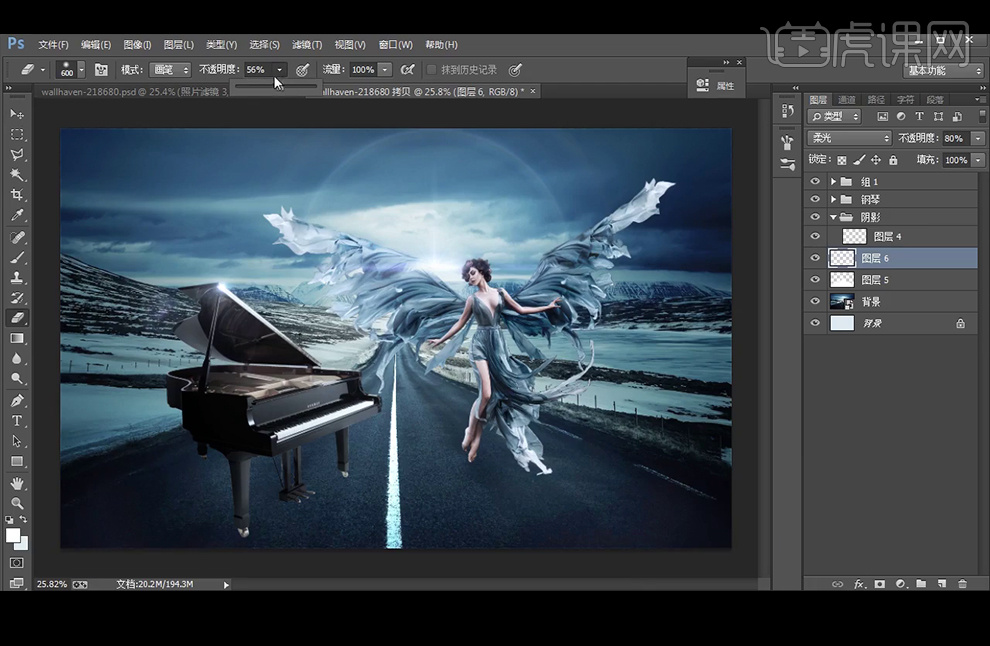
Task: Select the Crop tool
Action: (x=17, y=195)
